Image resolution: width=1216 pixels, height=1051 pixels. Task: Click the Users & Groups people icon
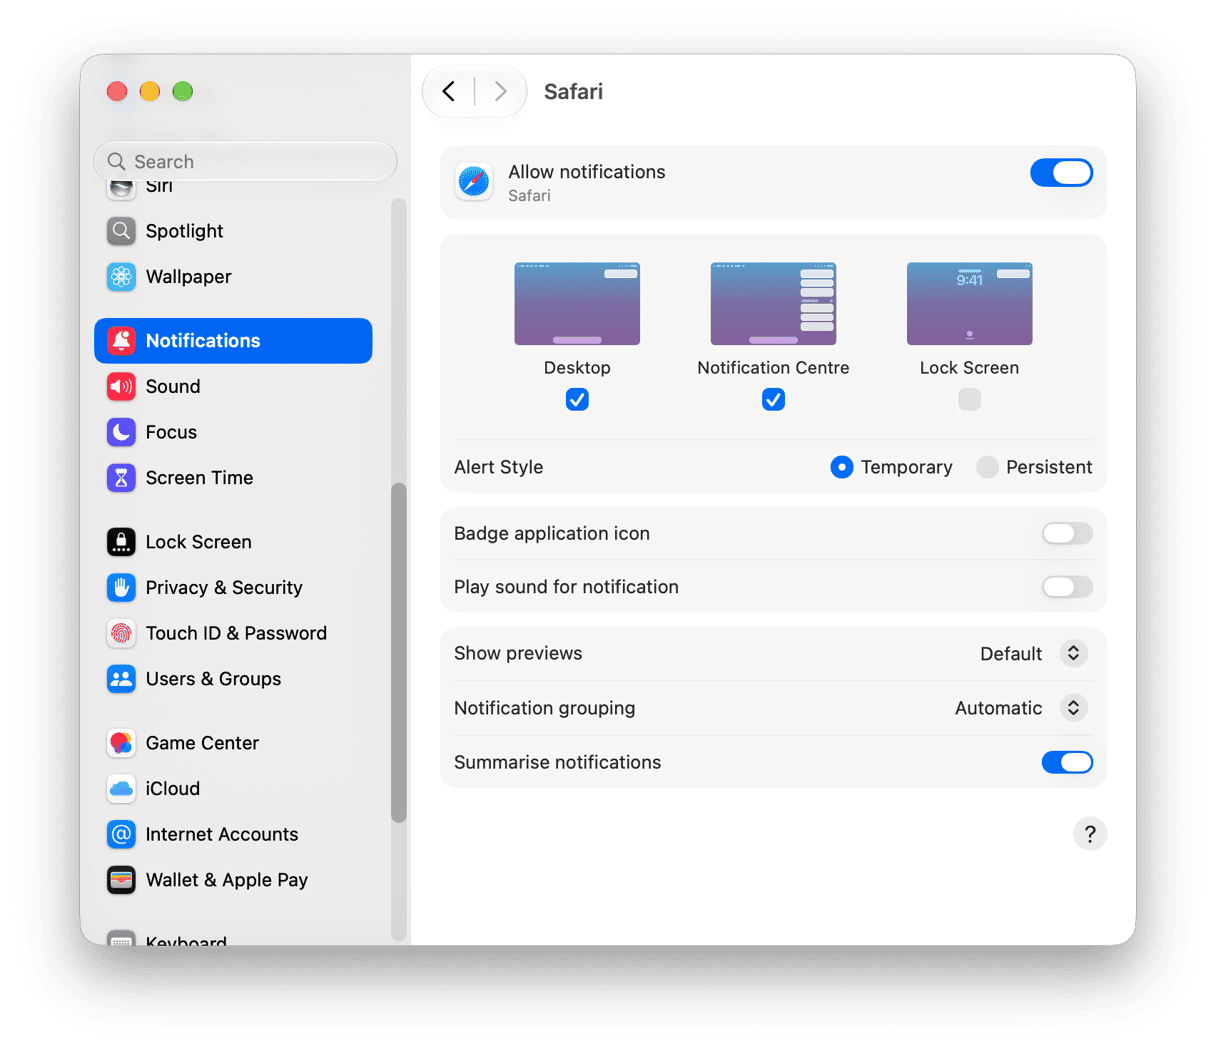click(121, 679)
